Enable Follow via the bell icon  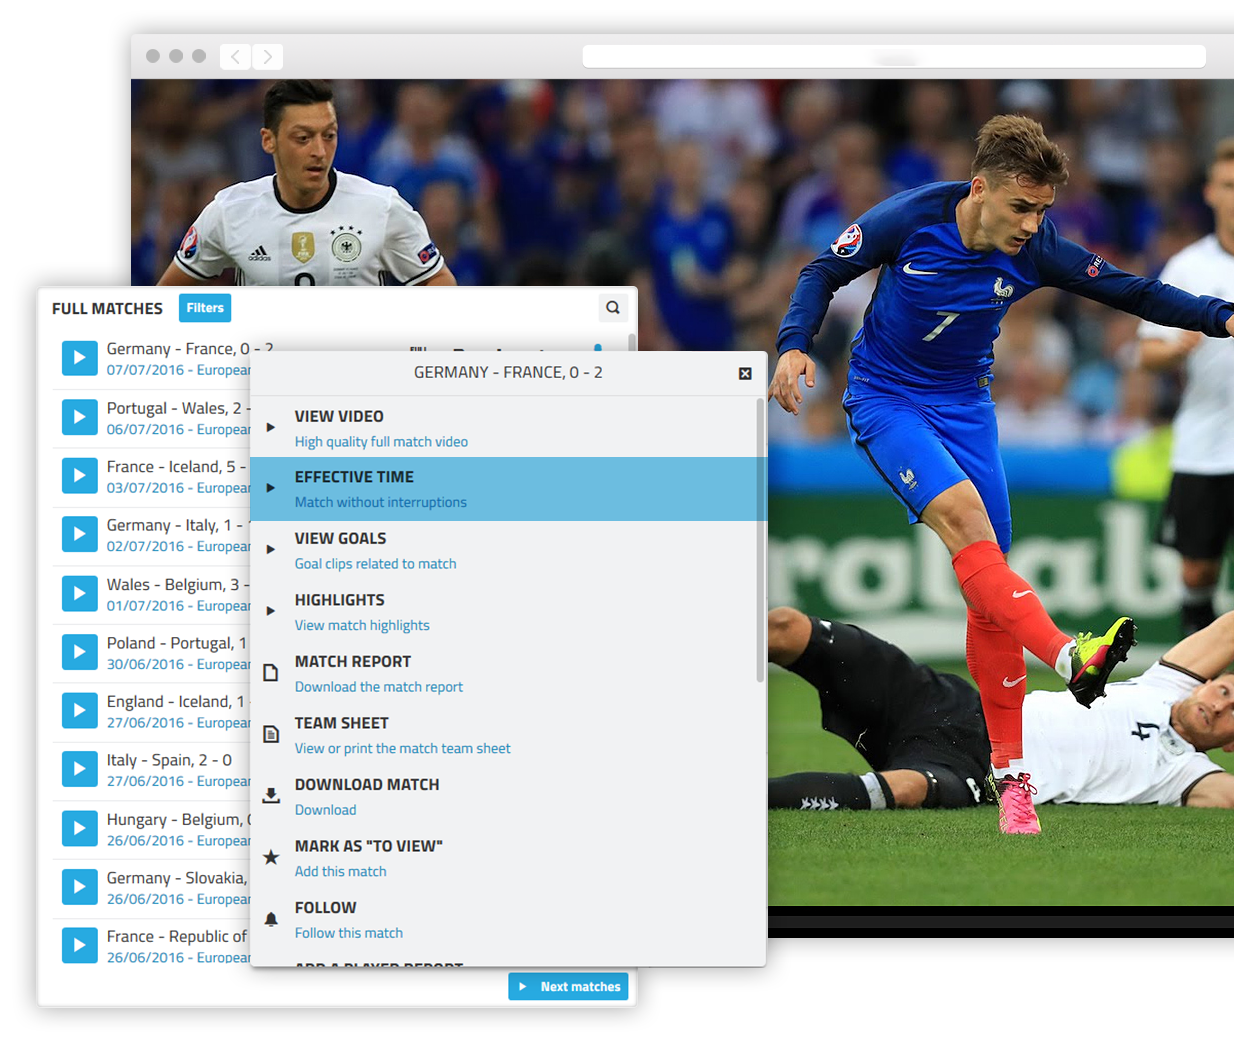[x=270, y=918]
